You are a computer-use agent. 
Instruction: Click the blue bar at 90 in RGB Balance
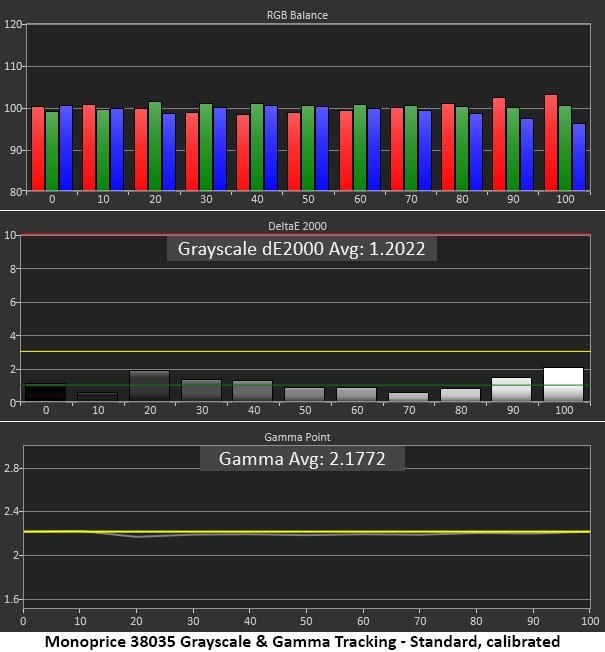[527, 155]
